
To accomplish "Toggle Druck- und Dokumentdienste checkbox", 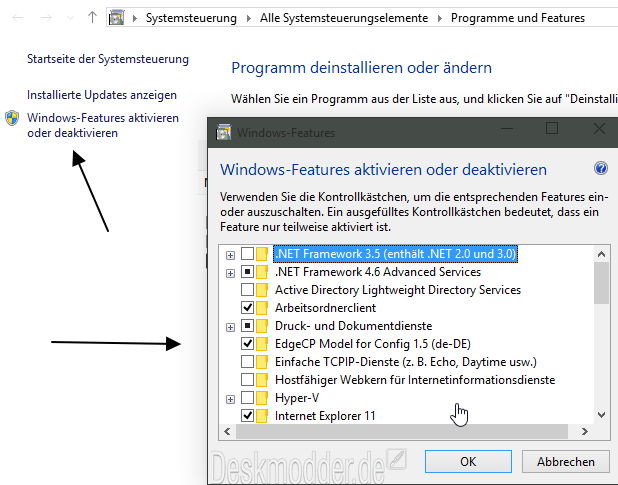I will [248, 325].
